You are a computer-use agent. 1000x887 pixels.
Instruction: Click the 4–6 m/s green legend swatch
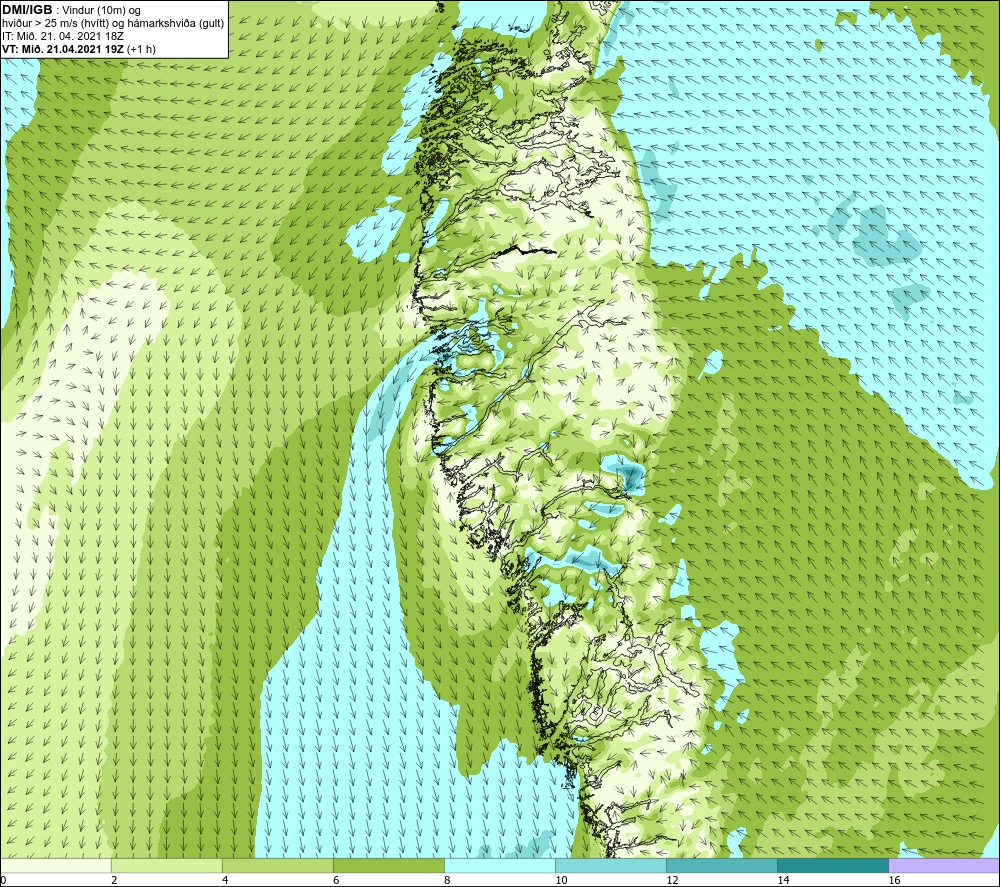[x=277, y=866]
